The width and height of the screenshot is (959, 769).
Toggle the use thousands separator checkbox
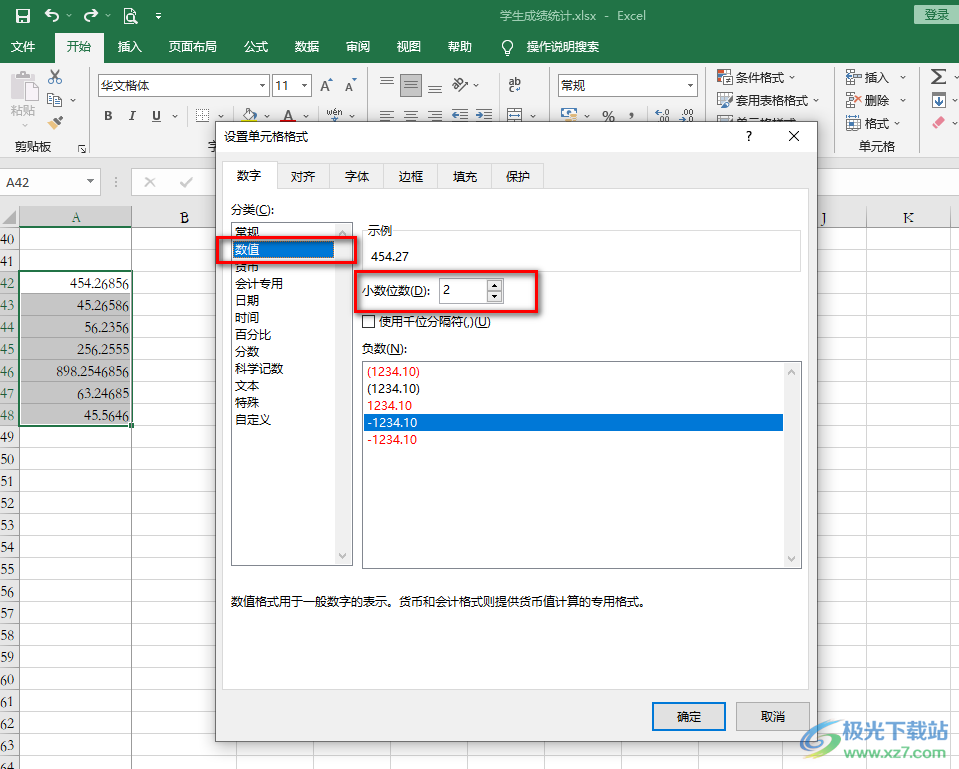pyautogui.click(x=369, y=322)
